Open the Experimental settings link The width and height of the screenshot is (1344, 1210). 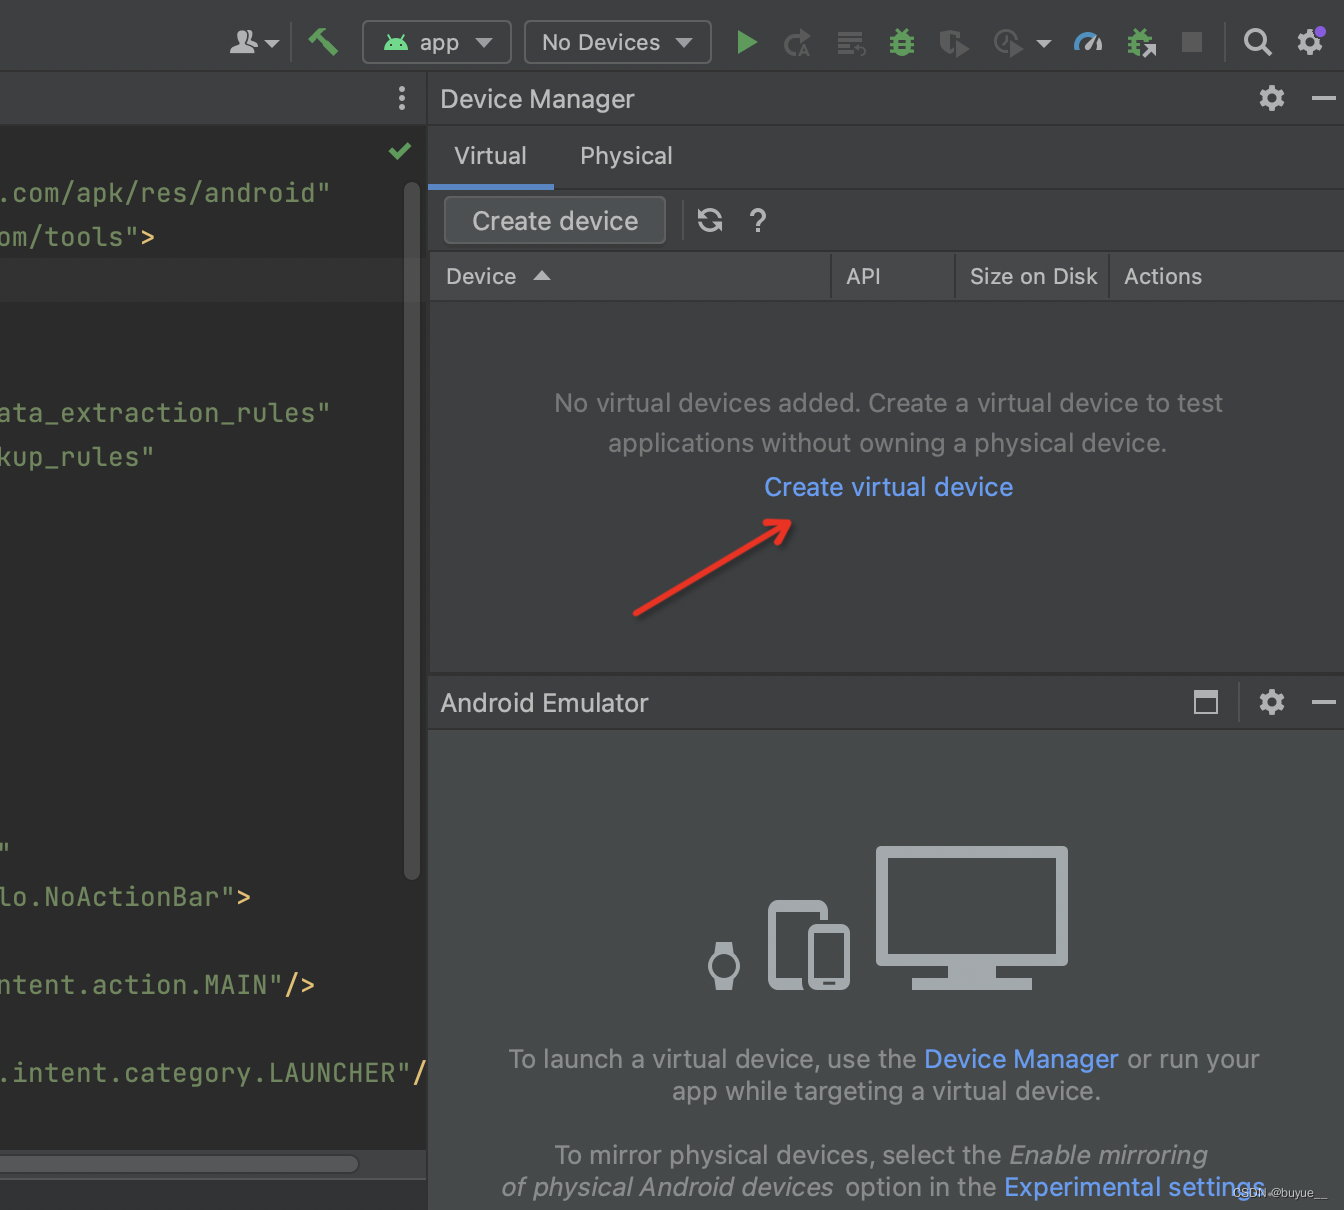(x=1134, y=1187)
